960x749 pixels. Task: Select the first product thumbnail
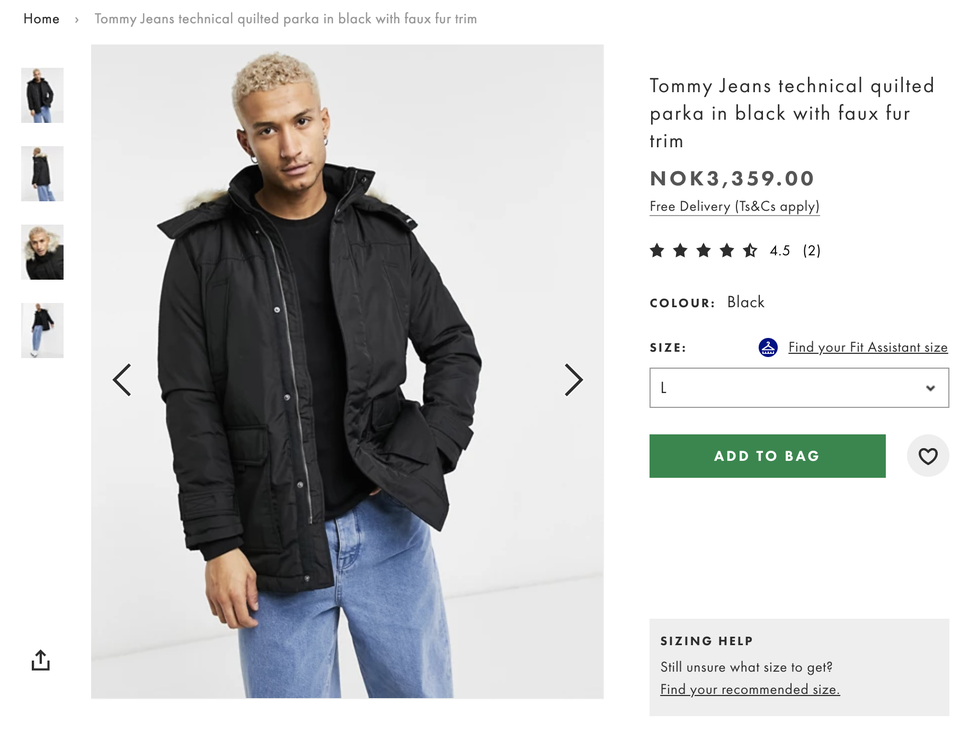pos(42,95)
